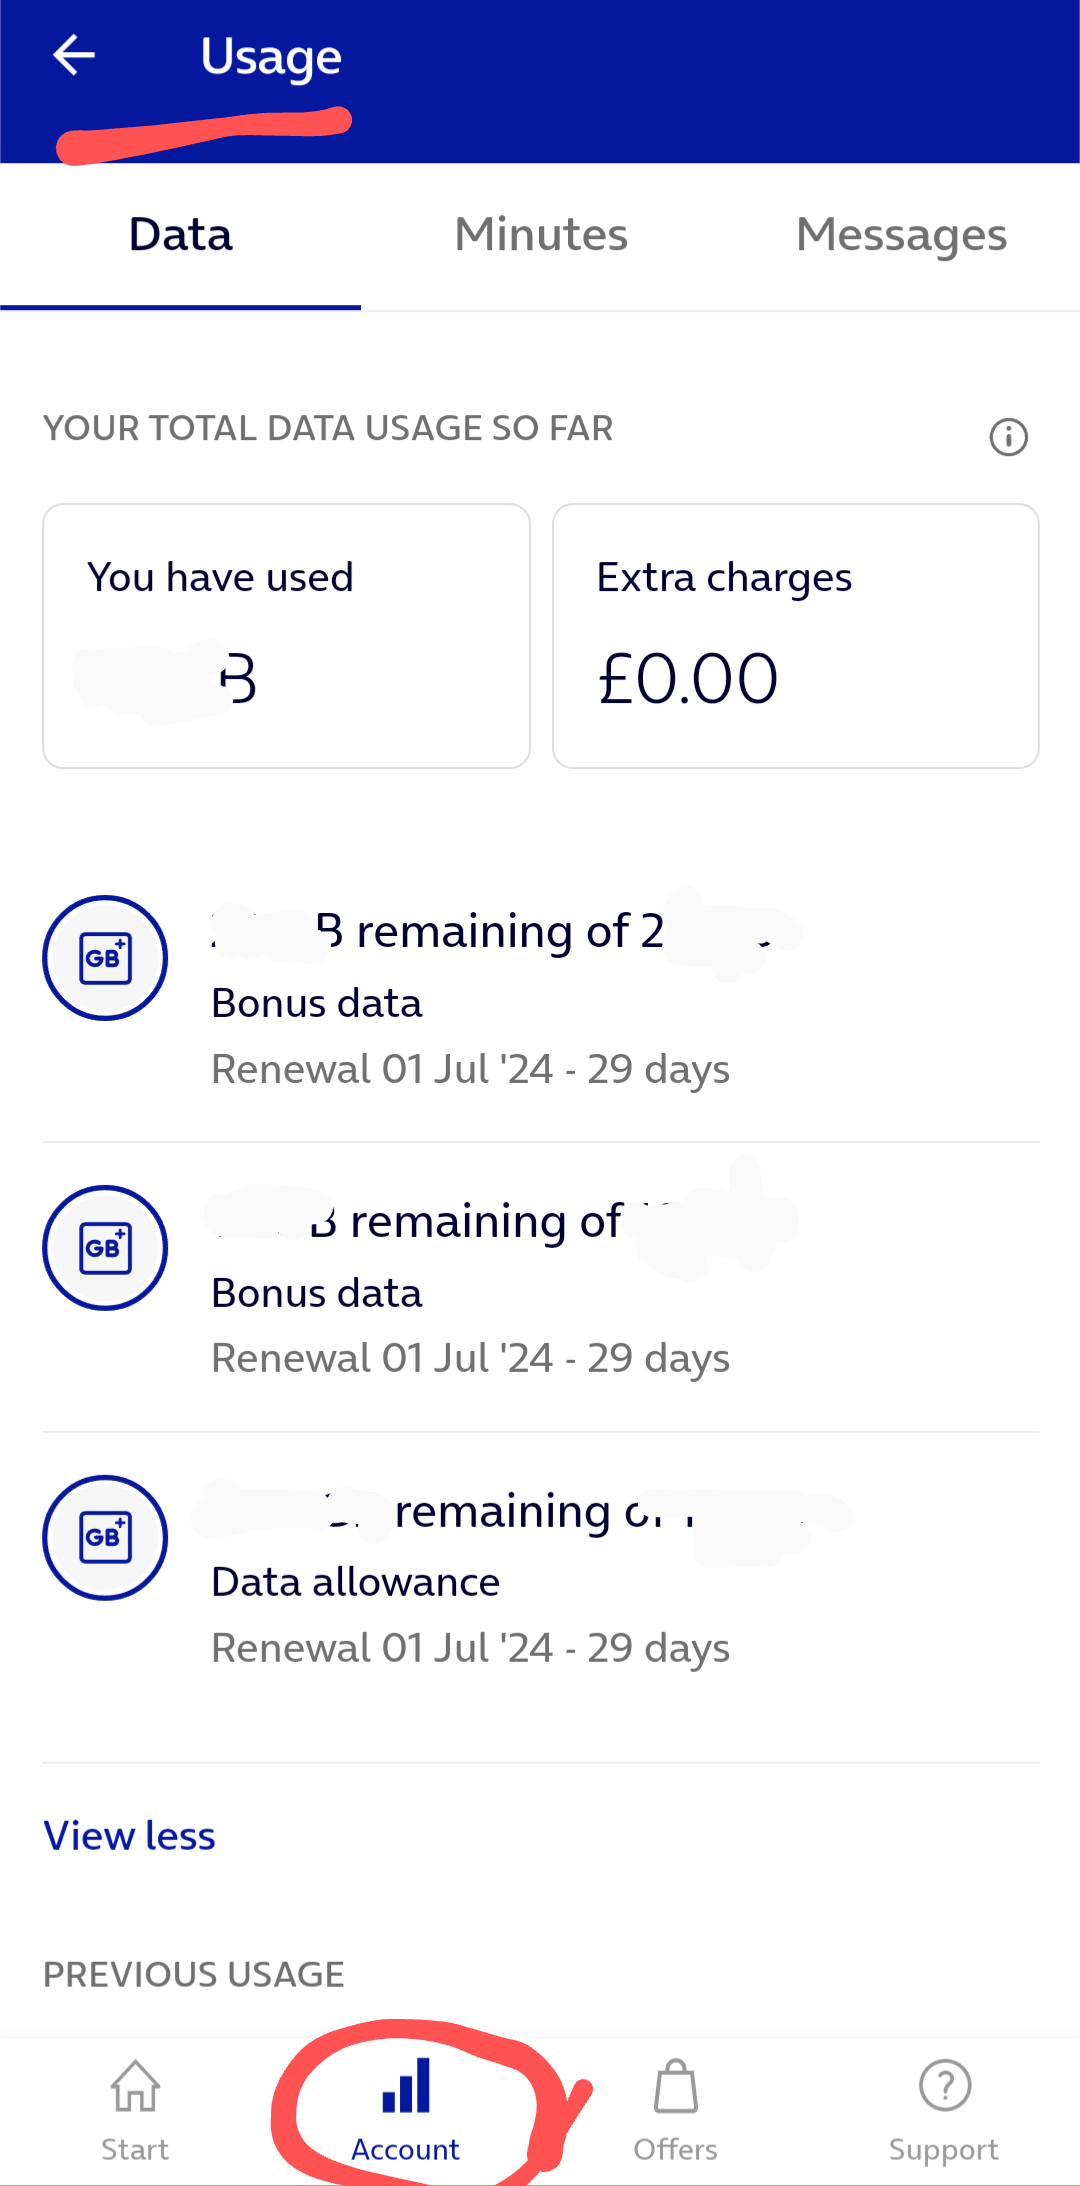Tap the second Bonus data GB icon
Image resolution: width=1080 pixels, height=2186 pixels.
pyautogui.click(x=105, y=1248)
